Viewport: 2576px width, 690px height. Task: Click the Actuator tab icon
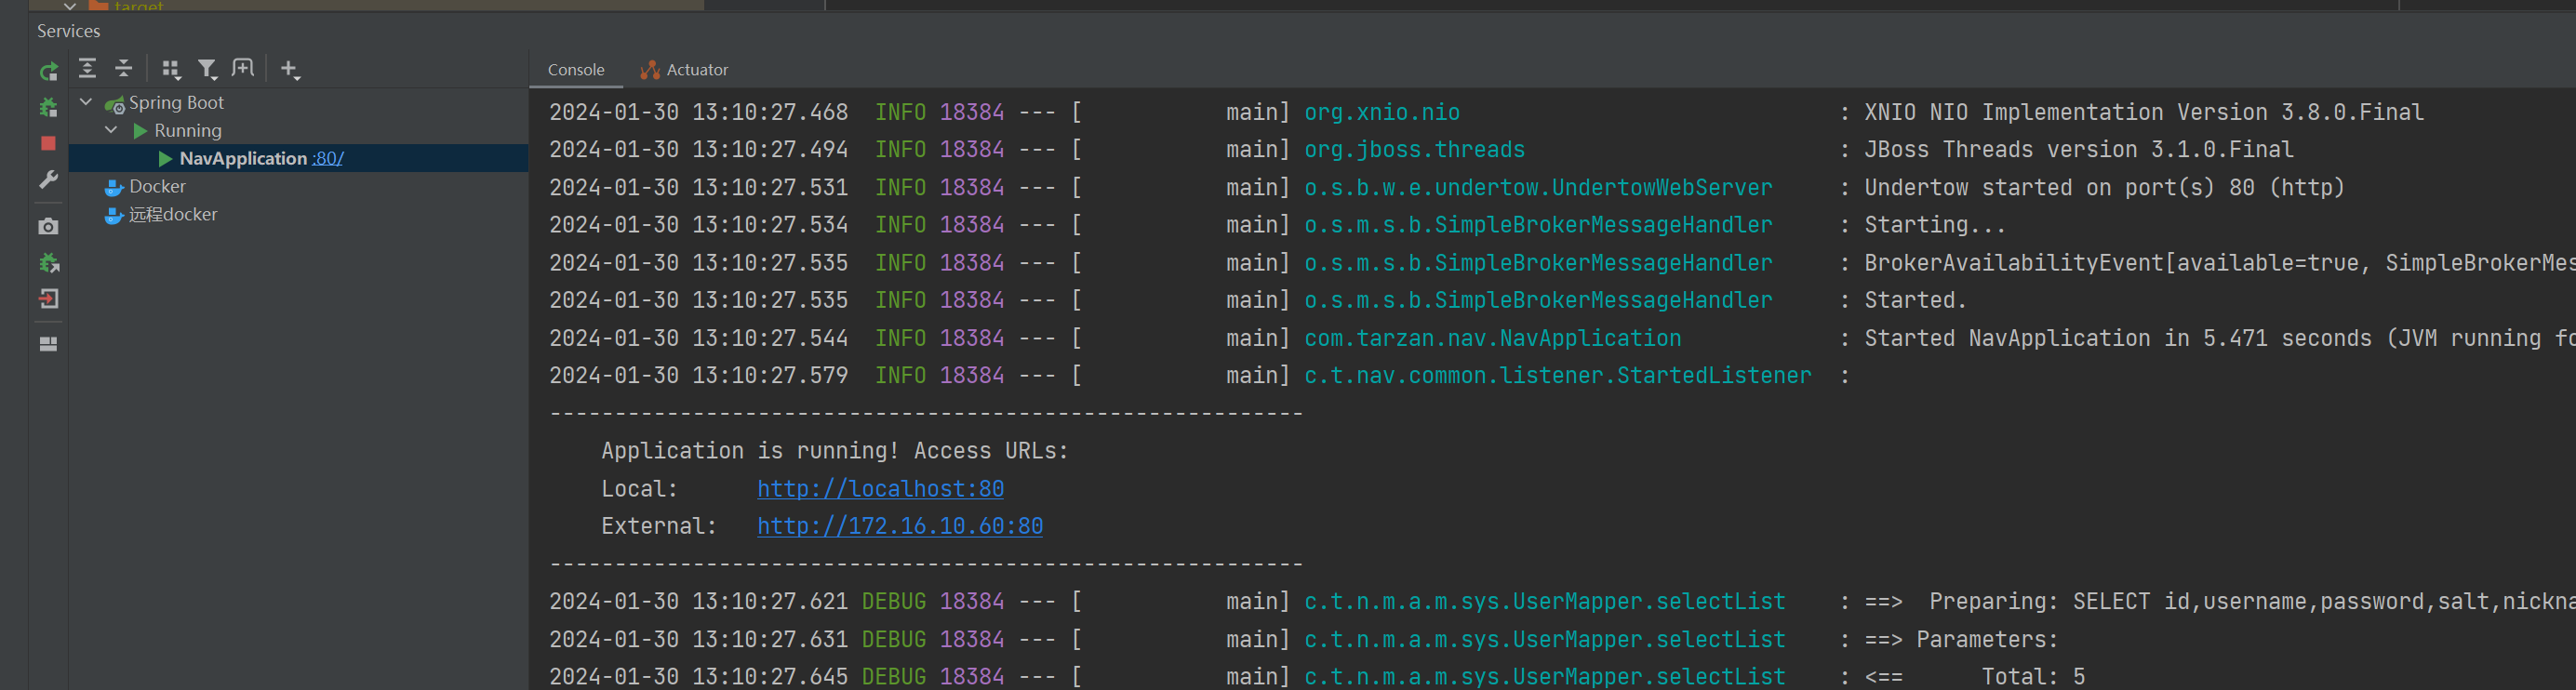coord(650,70)
